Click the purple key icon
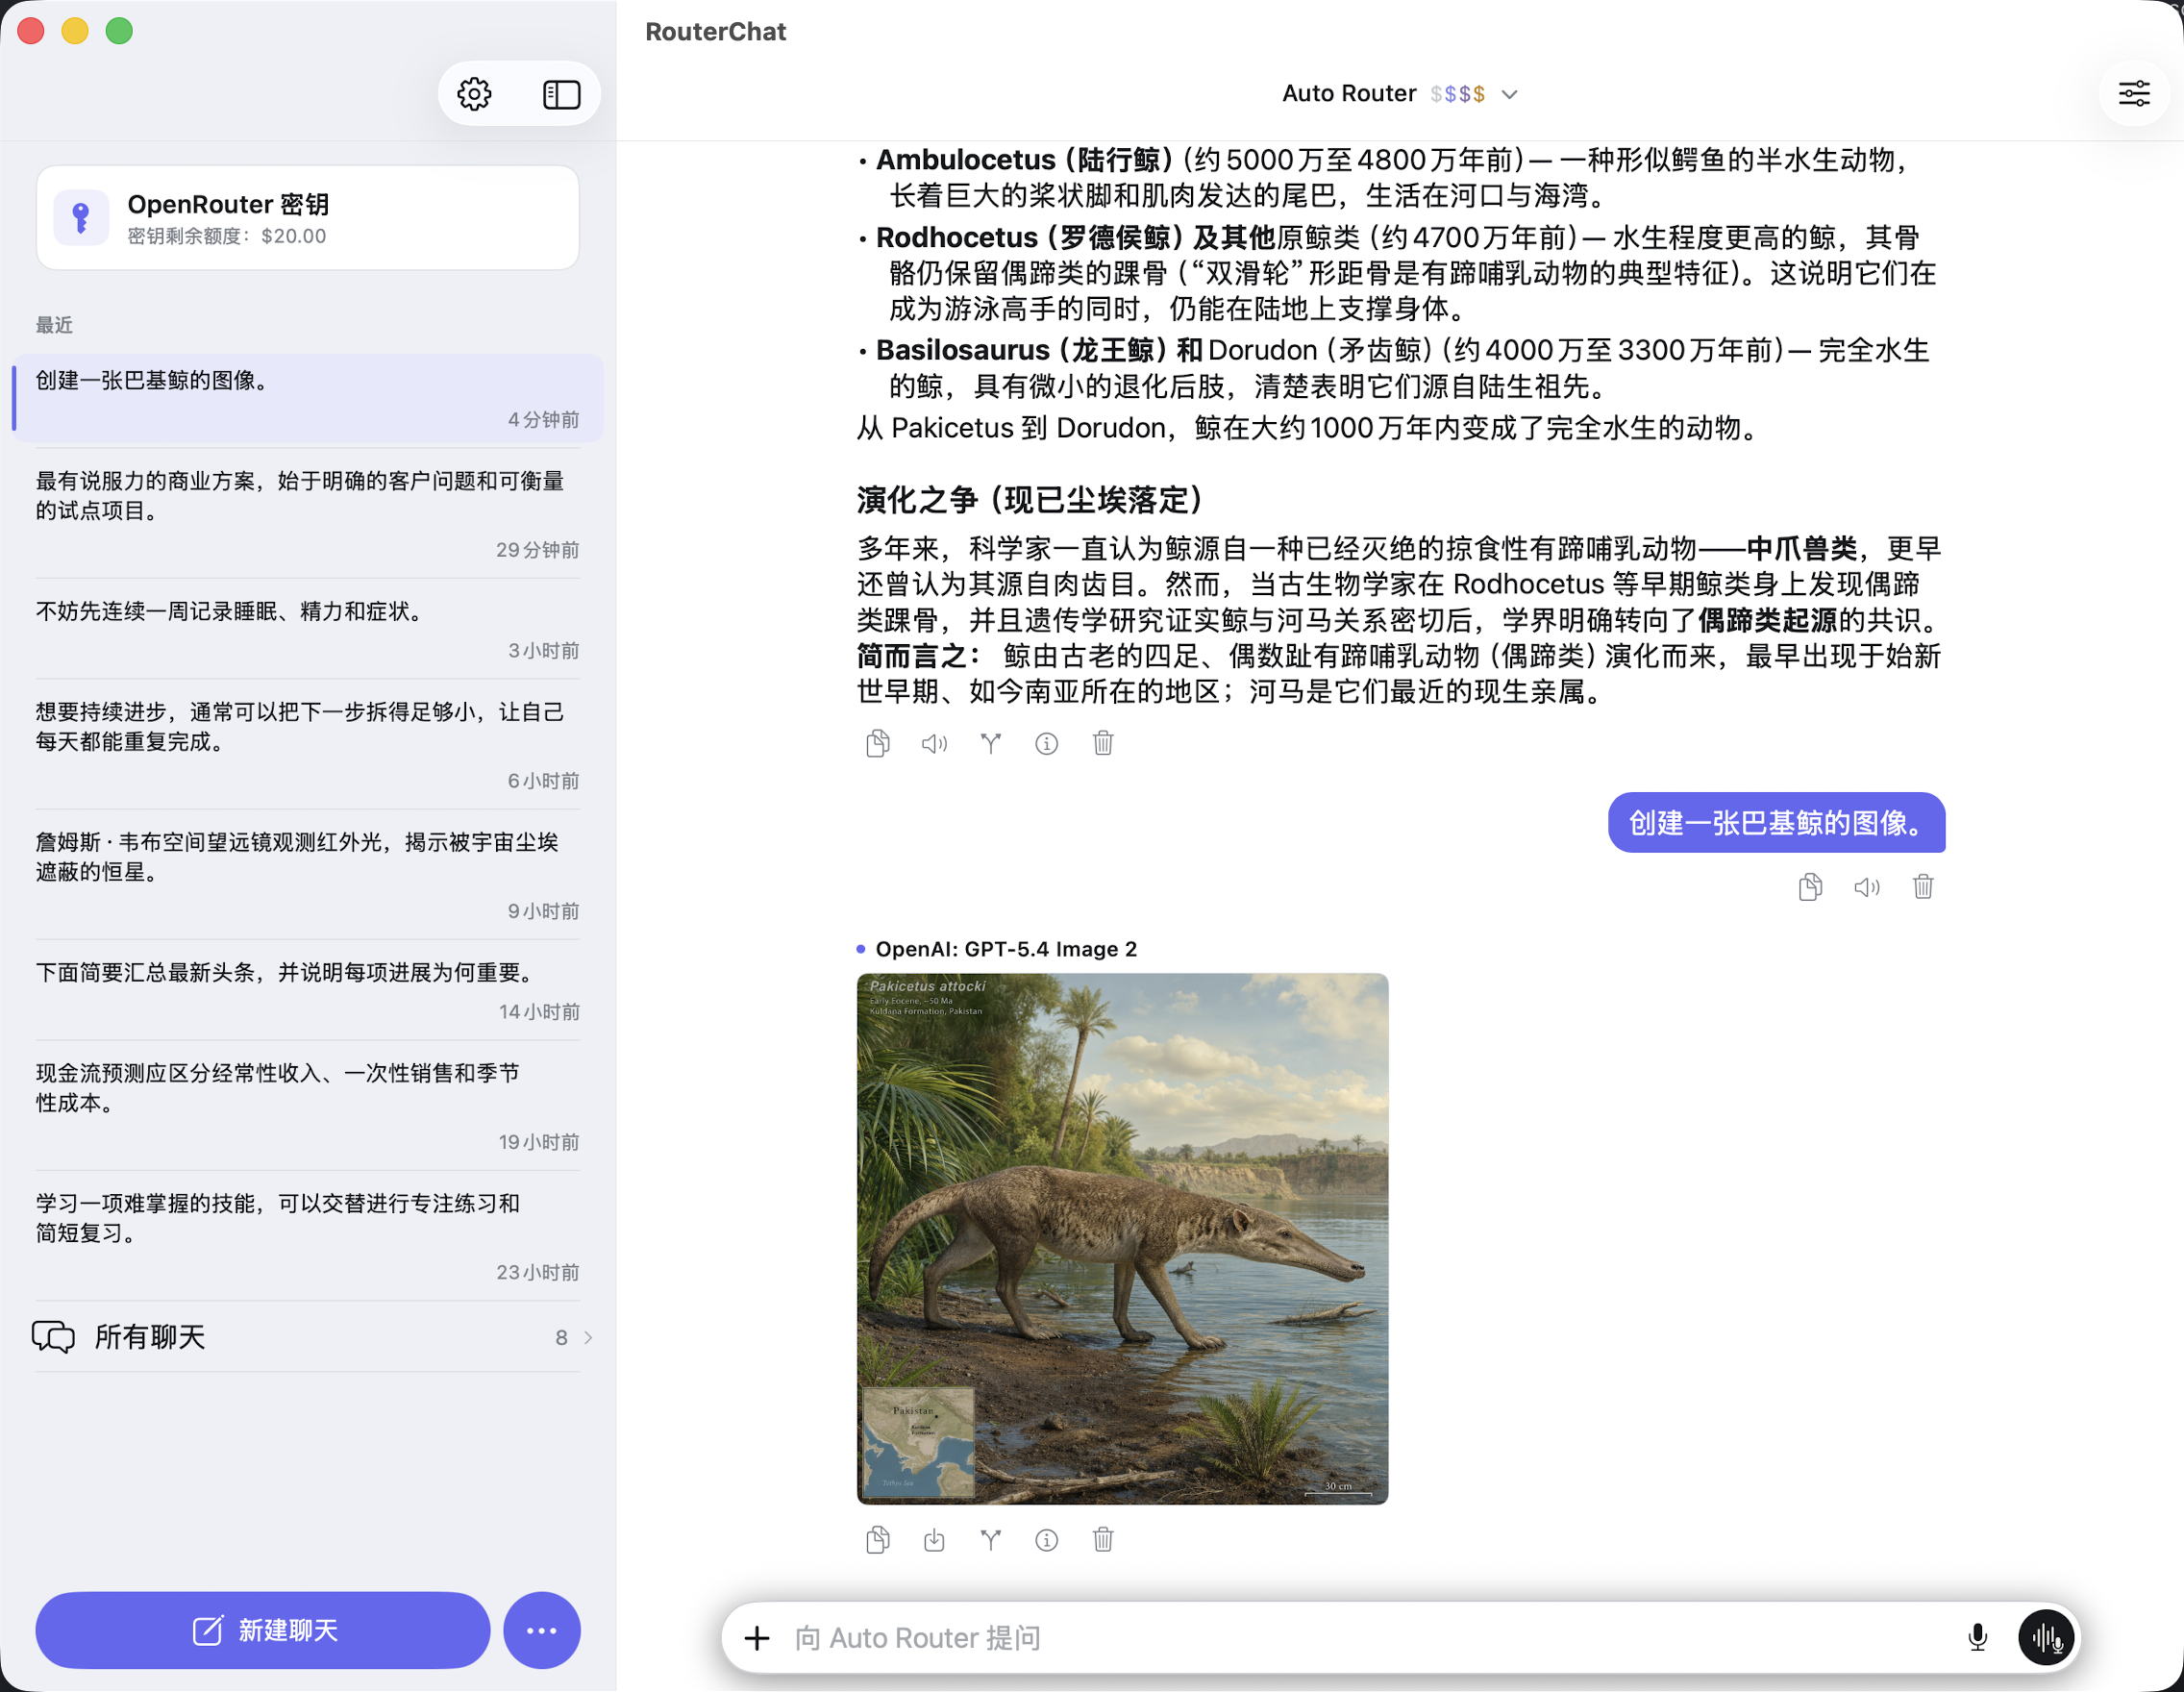Screen dimensions: 2184x1692 point(82,218)
